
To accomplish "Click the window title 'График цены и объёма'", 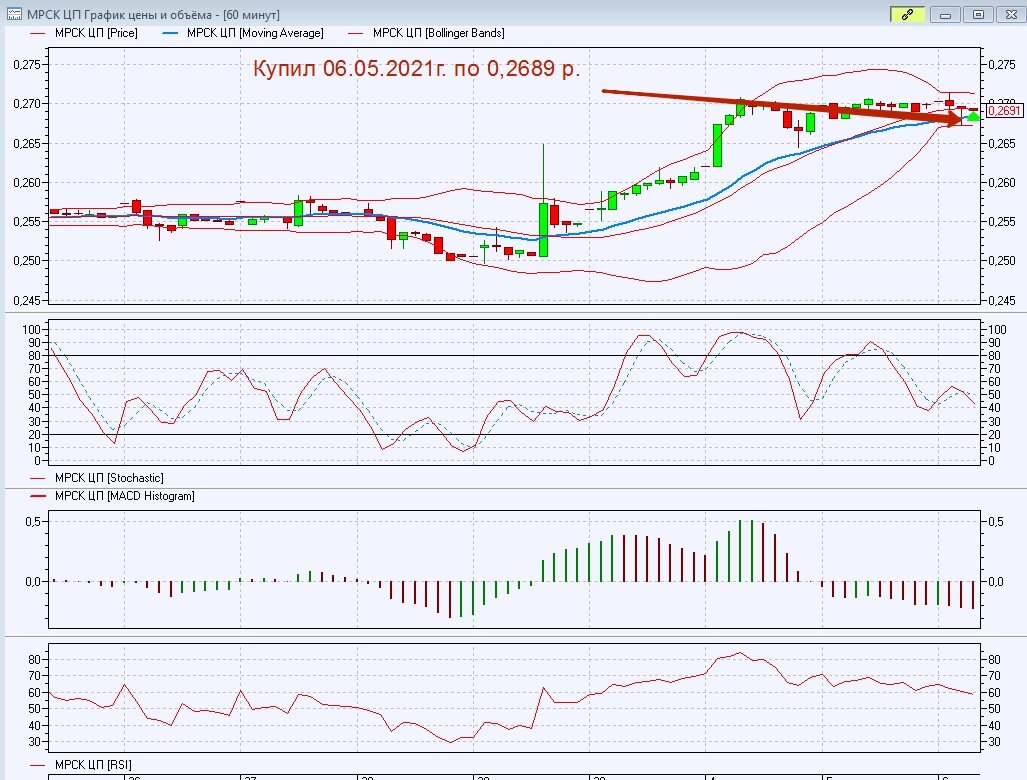I will (148, 14).
